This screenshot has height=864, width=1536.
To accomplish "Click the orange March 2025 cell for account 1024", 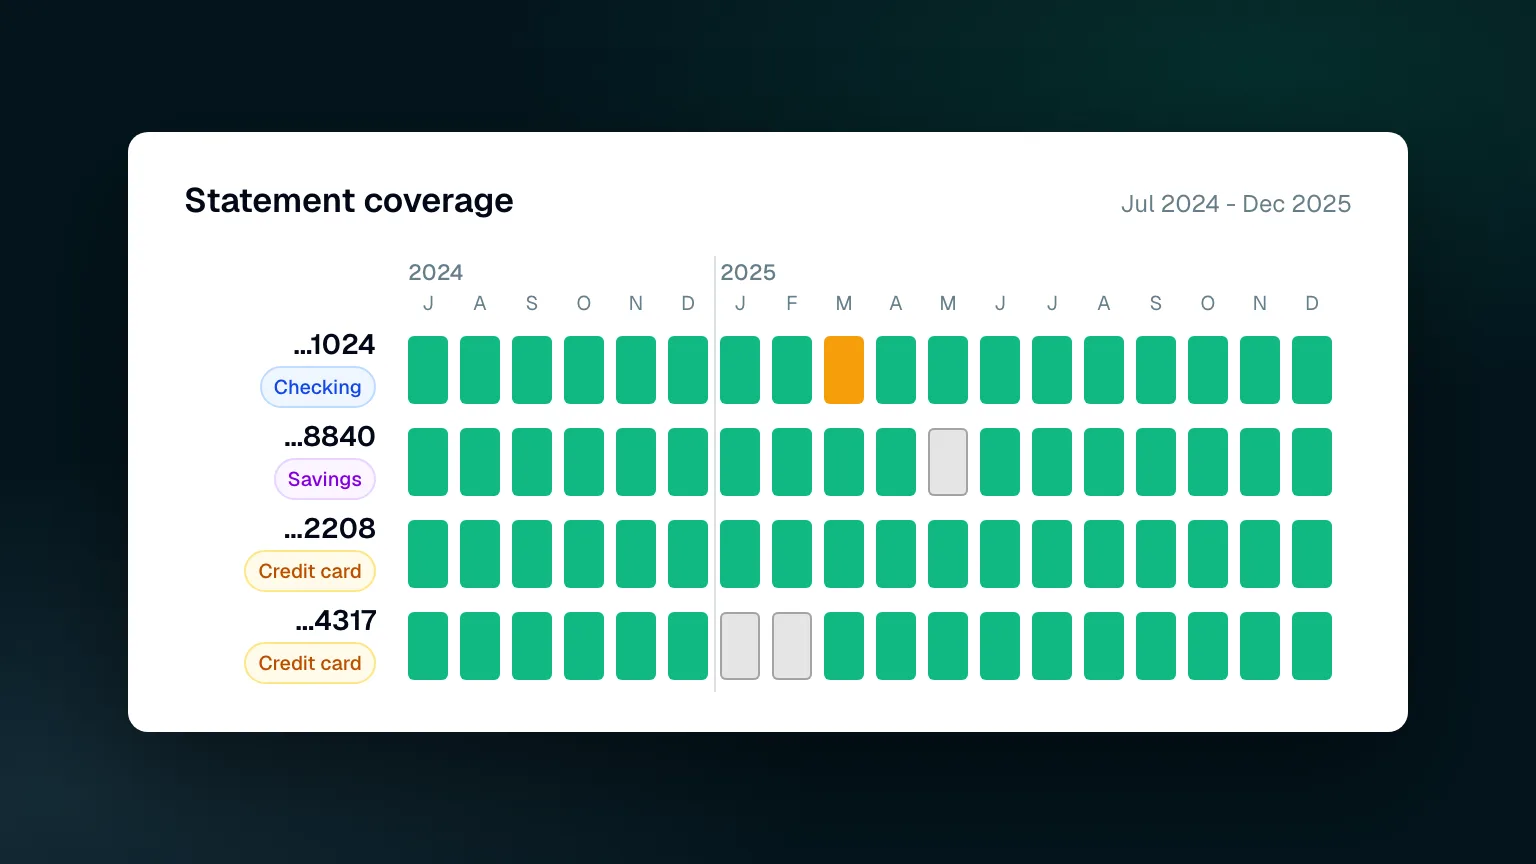I will click(844, 370).
